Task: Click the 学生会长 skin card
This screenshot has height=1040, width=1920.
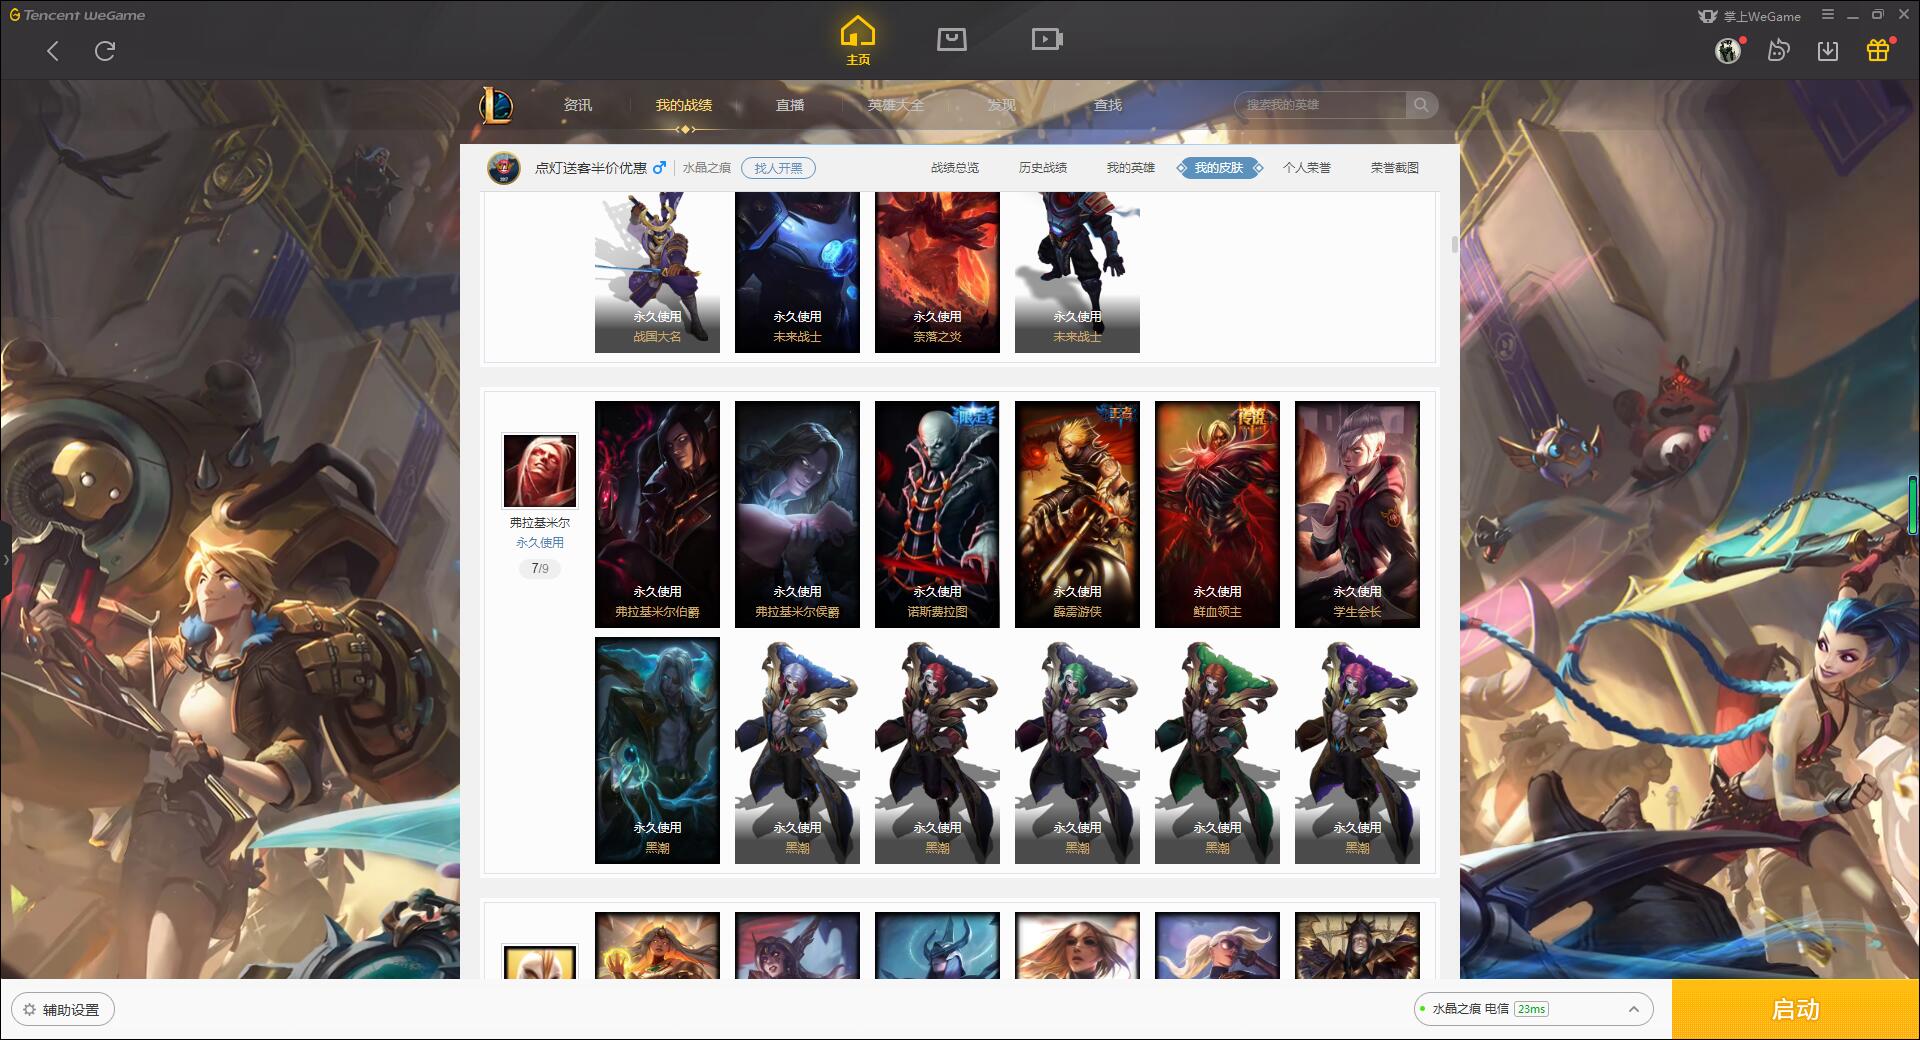Action: click(x=1357, y=514)
